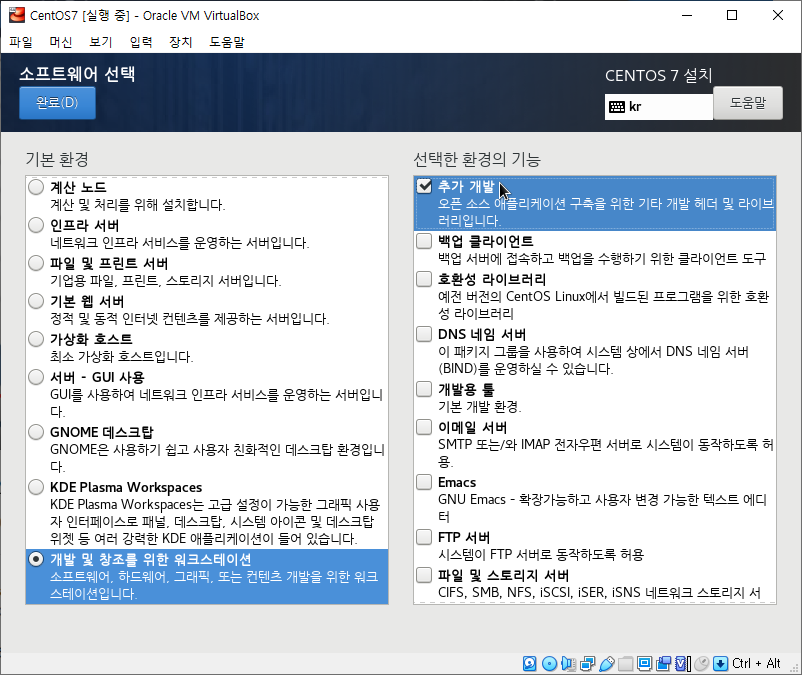
Task: Check the Emacs add-on box
Action: coord(424,482)
